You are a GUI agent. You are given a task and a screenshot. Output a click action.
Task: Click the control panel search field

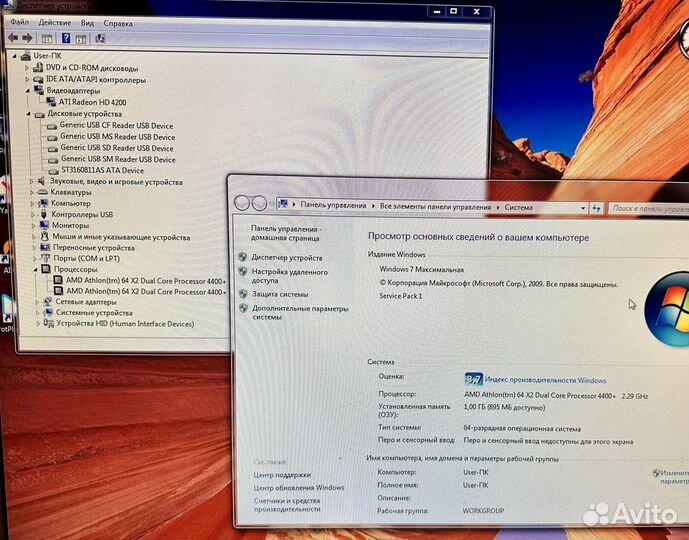click(649, 208)
